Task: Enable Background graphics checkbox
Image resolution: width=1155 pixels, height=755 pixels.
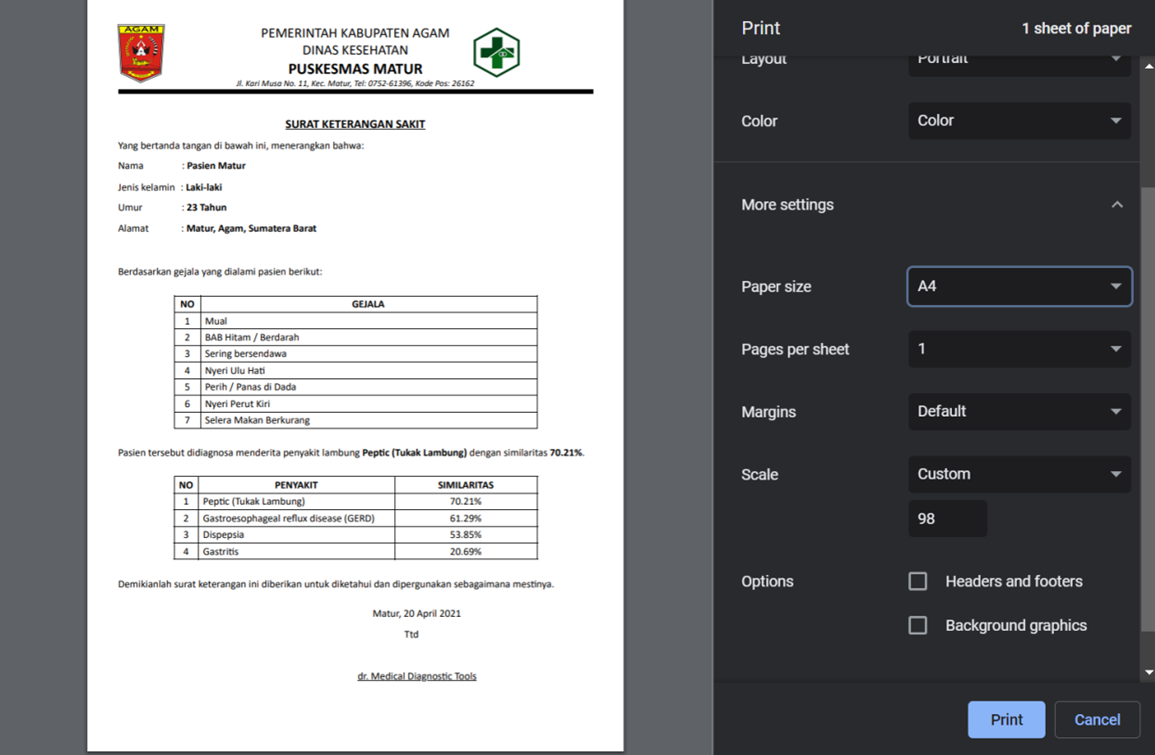Action: pyautogui.click(x=918, y=625)
